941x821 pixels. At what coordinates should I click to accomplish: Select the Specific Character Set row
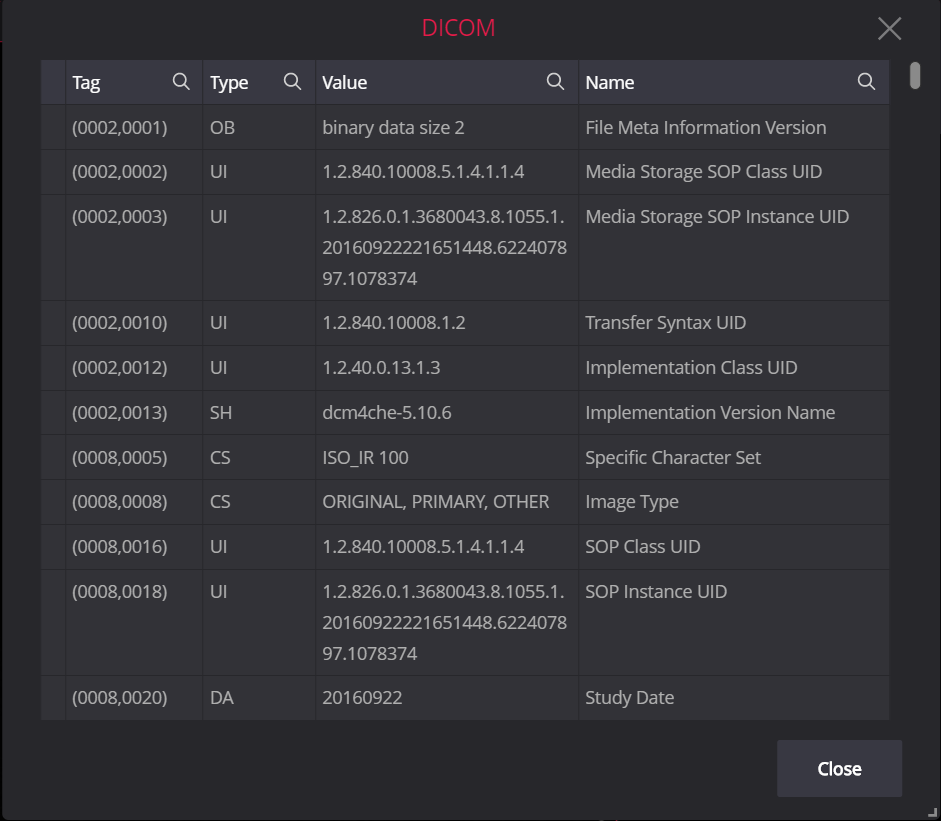[x=465, y=457]
